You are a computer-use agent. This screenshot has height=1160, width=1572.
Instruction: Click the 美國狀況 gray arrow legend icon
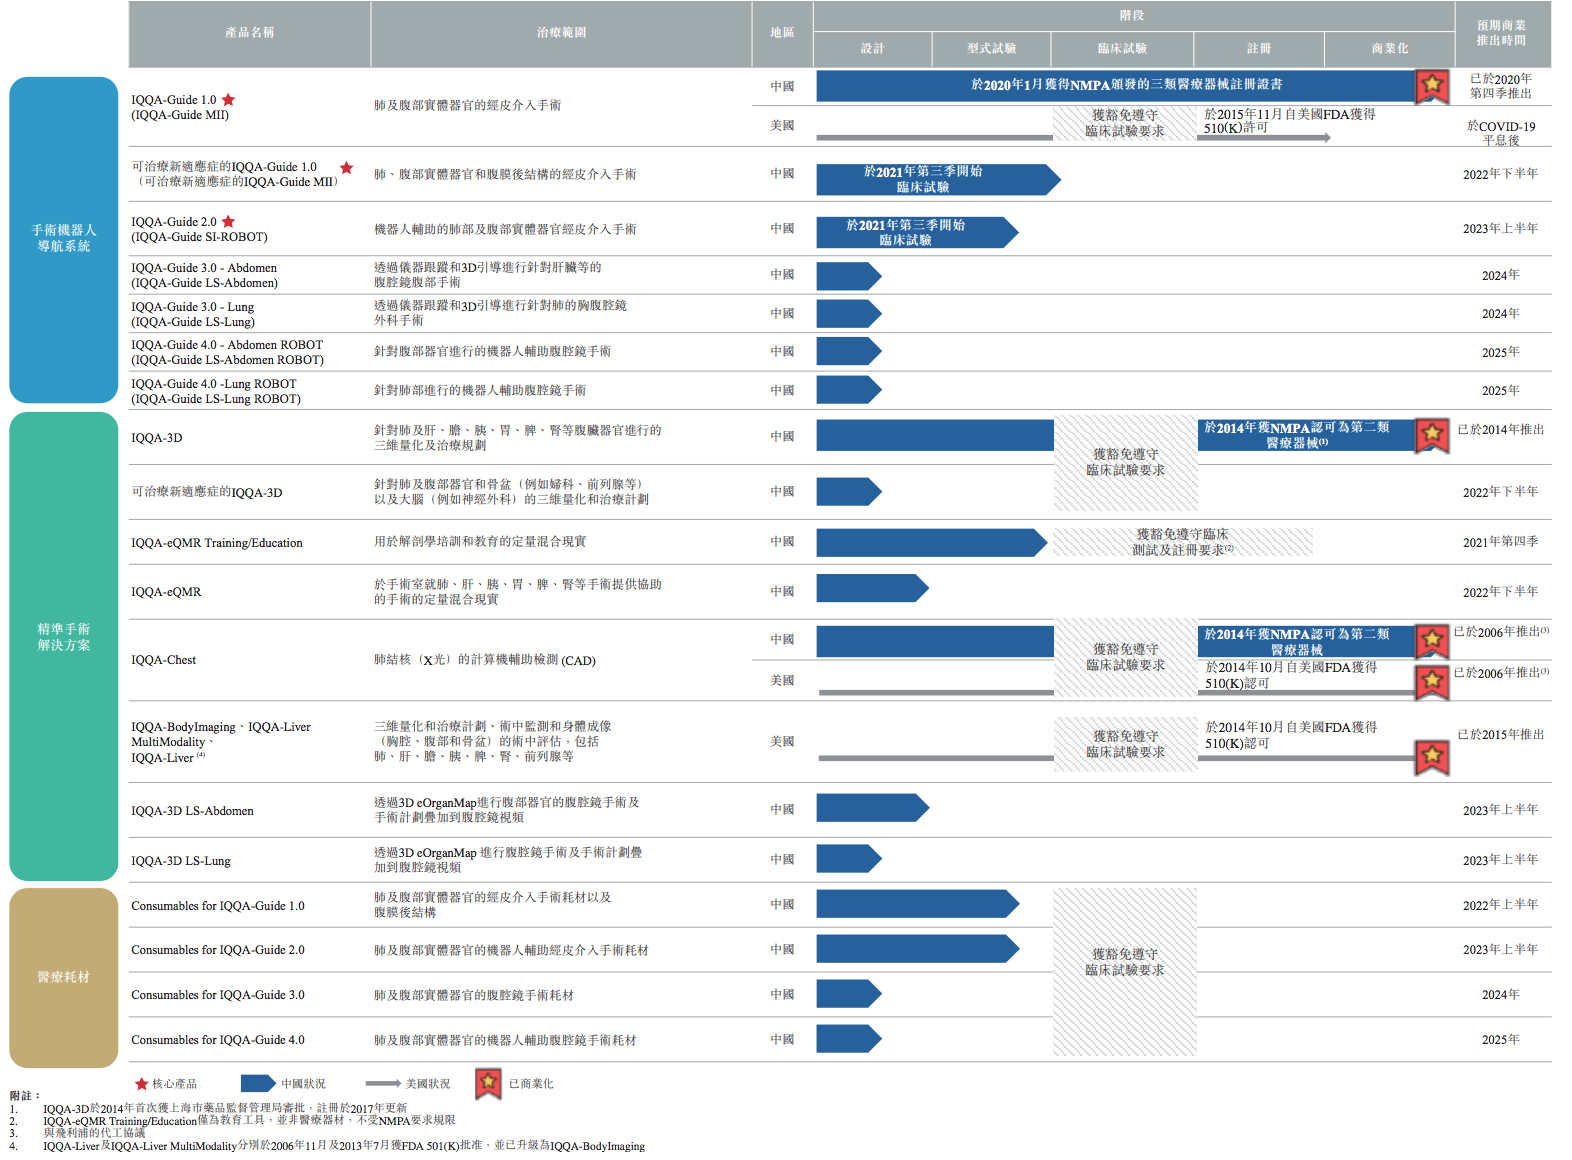pos(383,1084)
